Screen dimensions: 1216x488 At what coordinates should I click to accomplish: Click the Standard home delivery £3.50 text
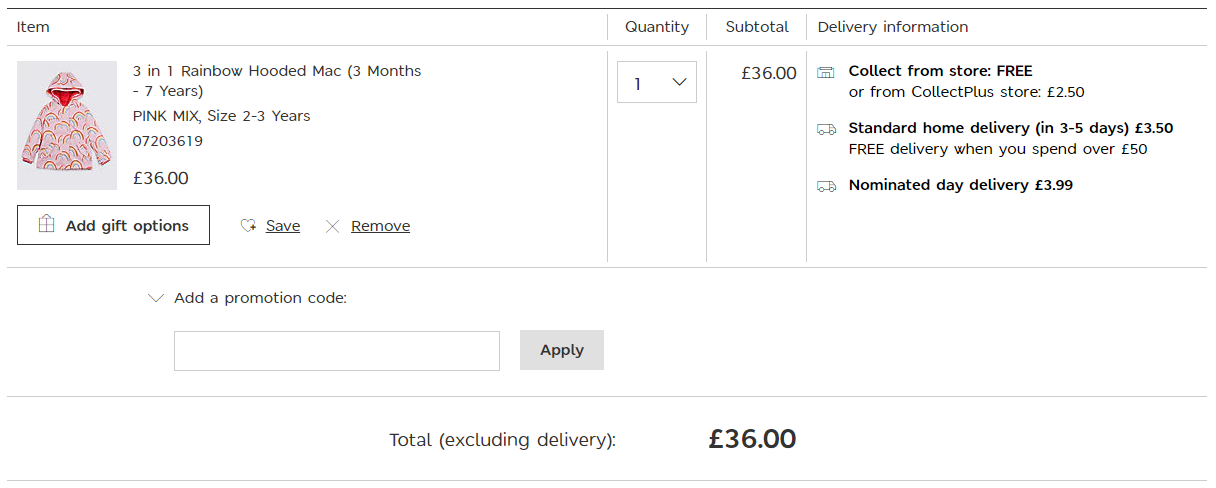[1010, 128]
